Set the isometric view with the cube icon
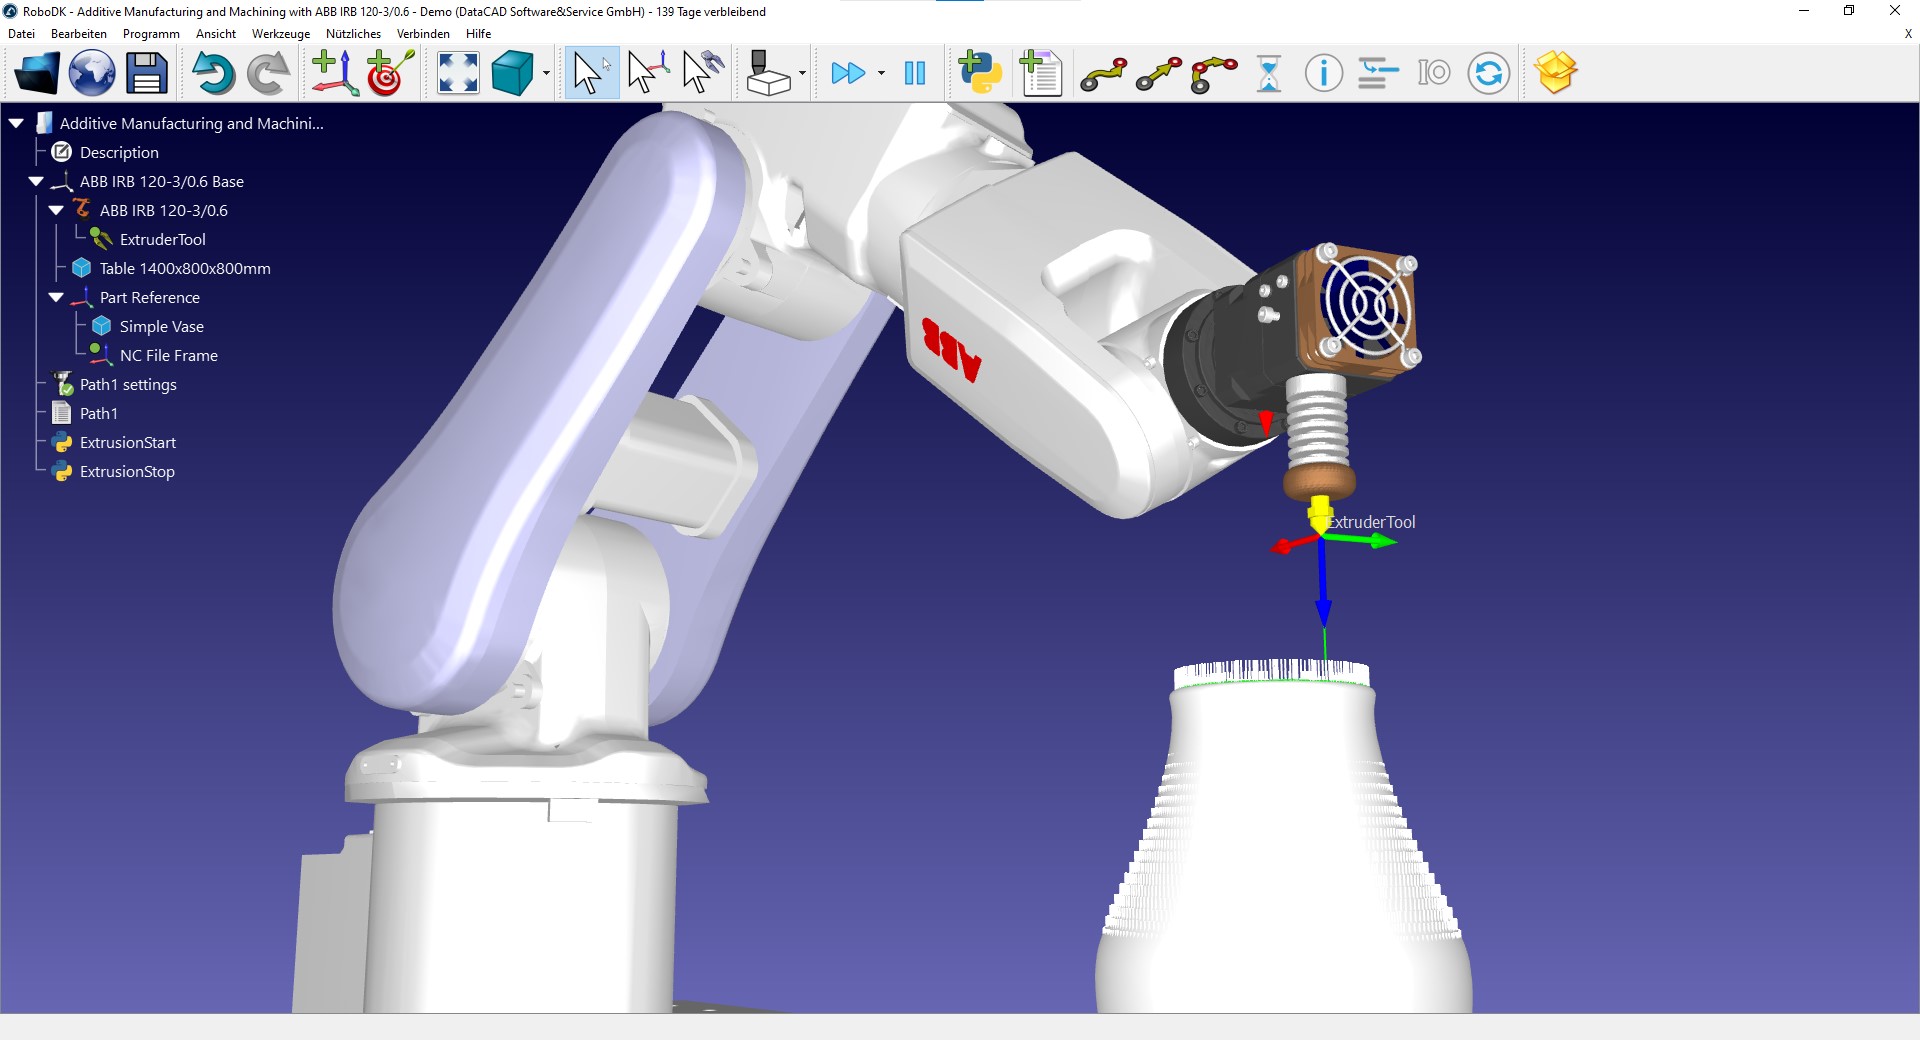1920x1040 pixels. coord(513,73)
